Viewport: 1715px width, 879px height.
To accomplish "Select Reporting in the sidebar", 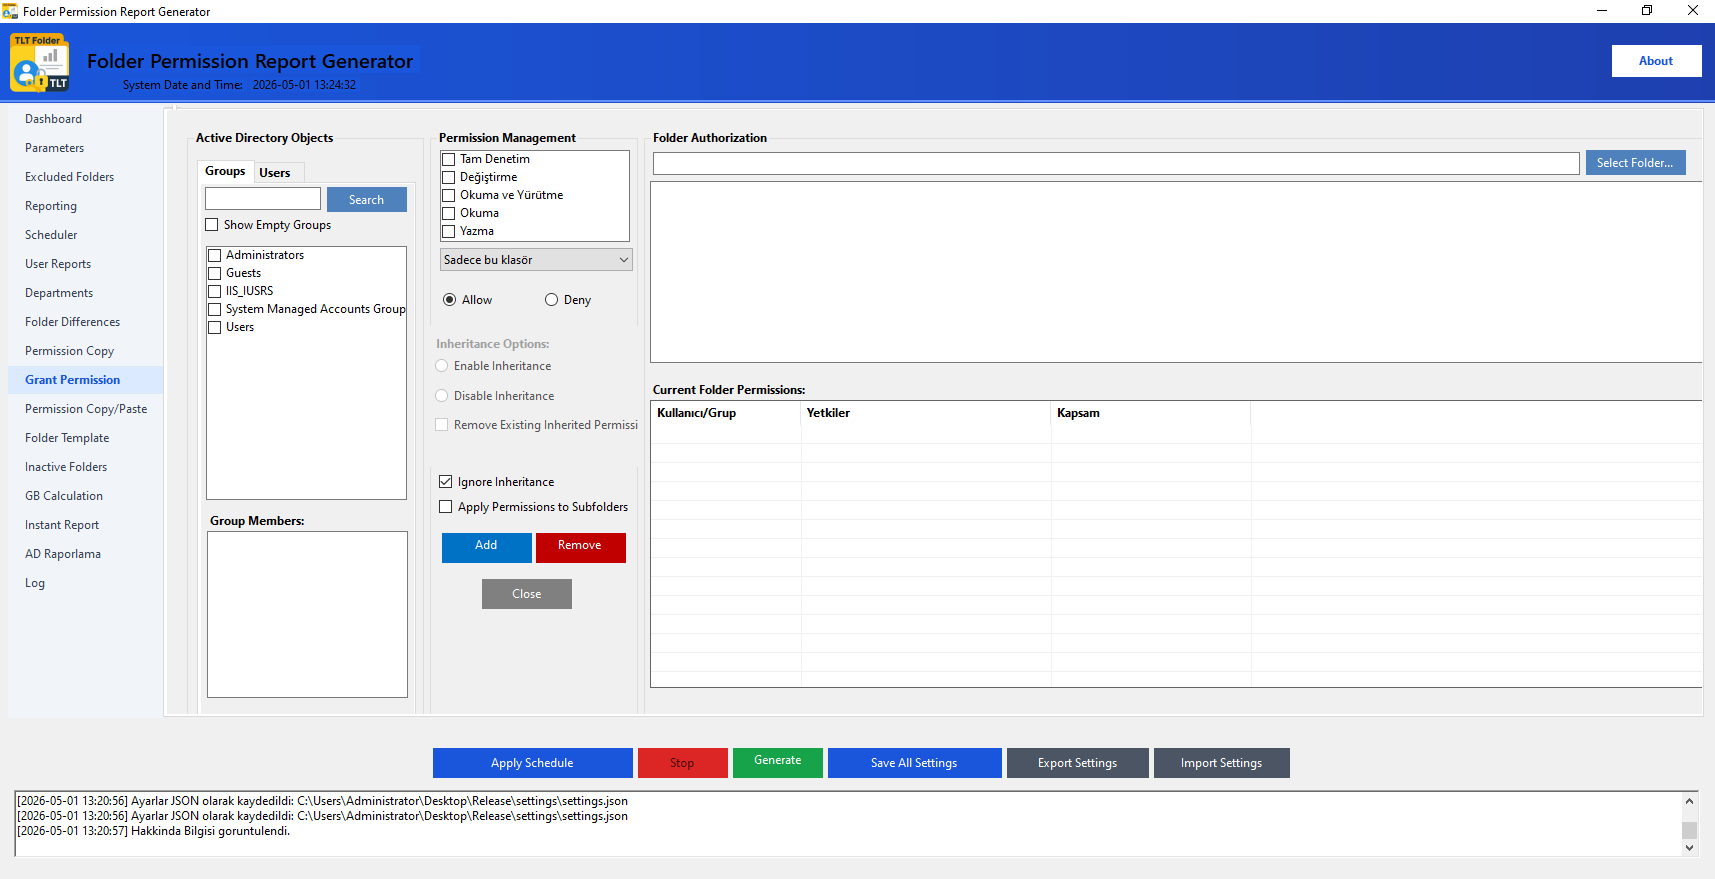I will point(50,206).
